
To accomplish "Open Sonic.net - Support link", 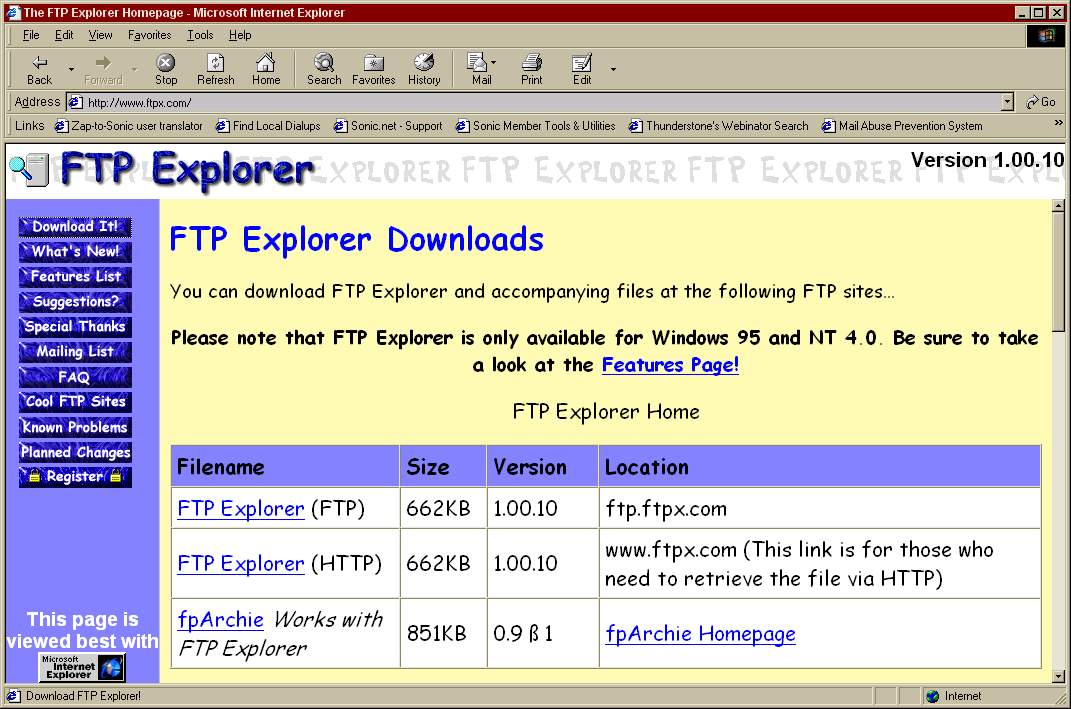I will pyautogui.click(x=388, y=126).
